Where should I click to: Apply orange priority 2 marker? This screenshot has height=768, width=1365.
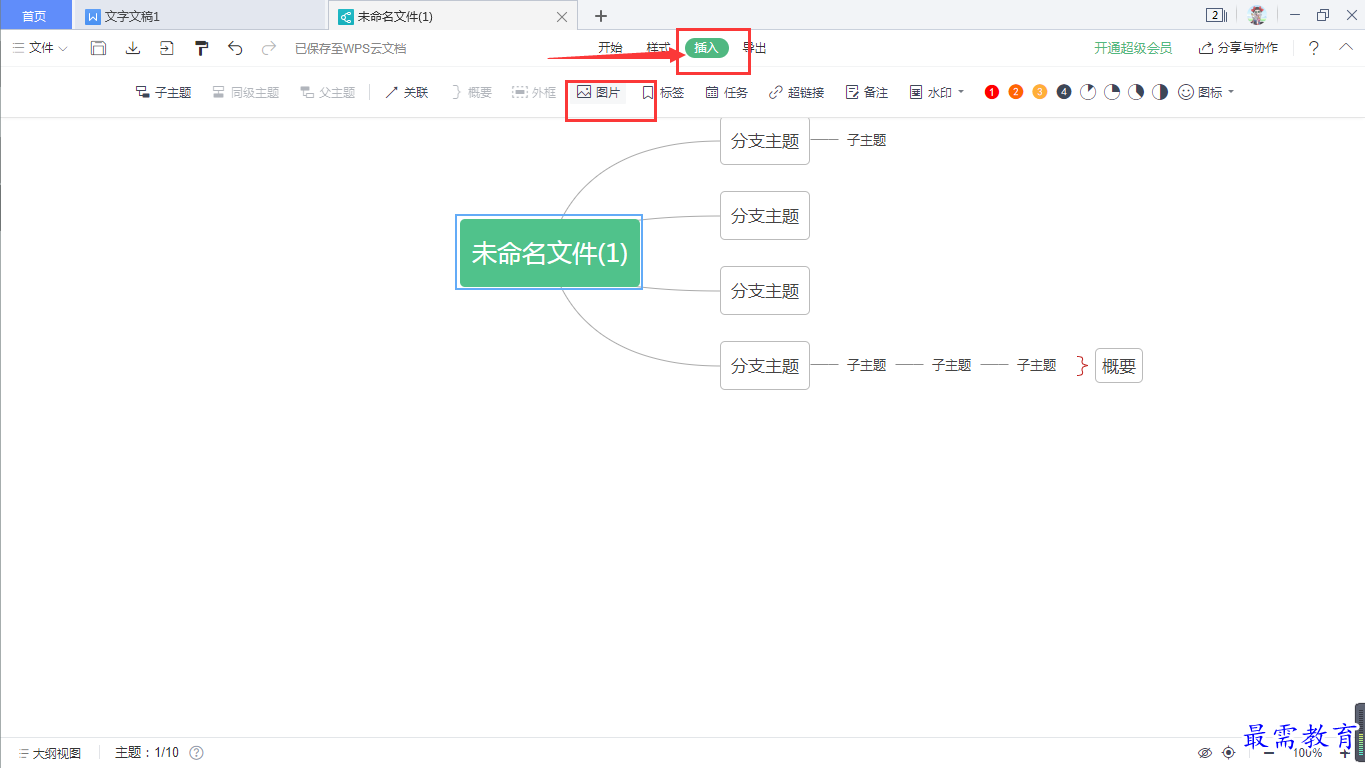[x=1016, y=92]
